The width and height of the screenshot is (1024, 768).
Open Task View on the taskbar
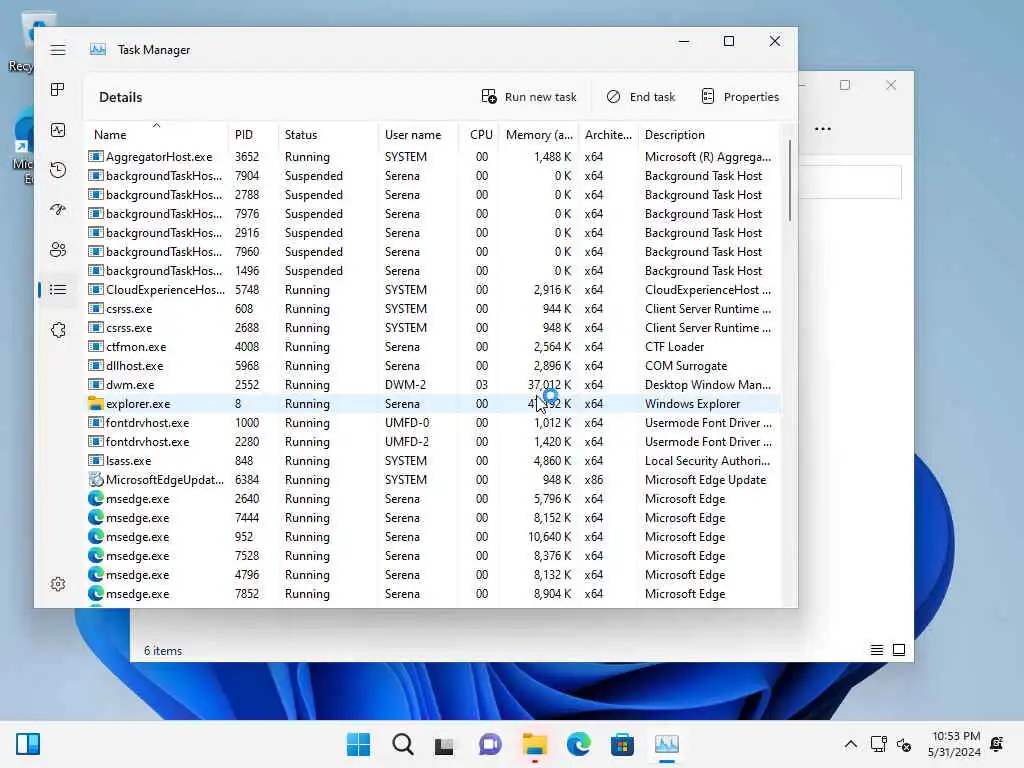[x=444, y=744]
